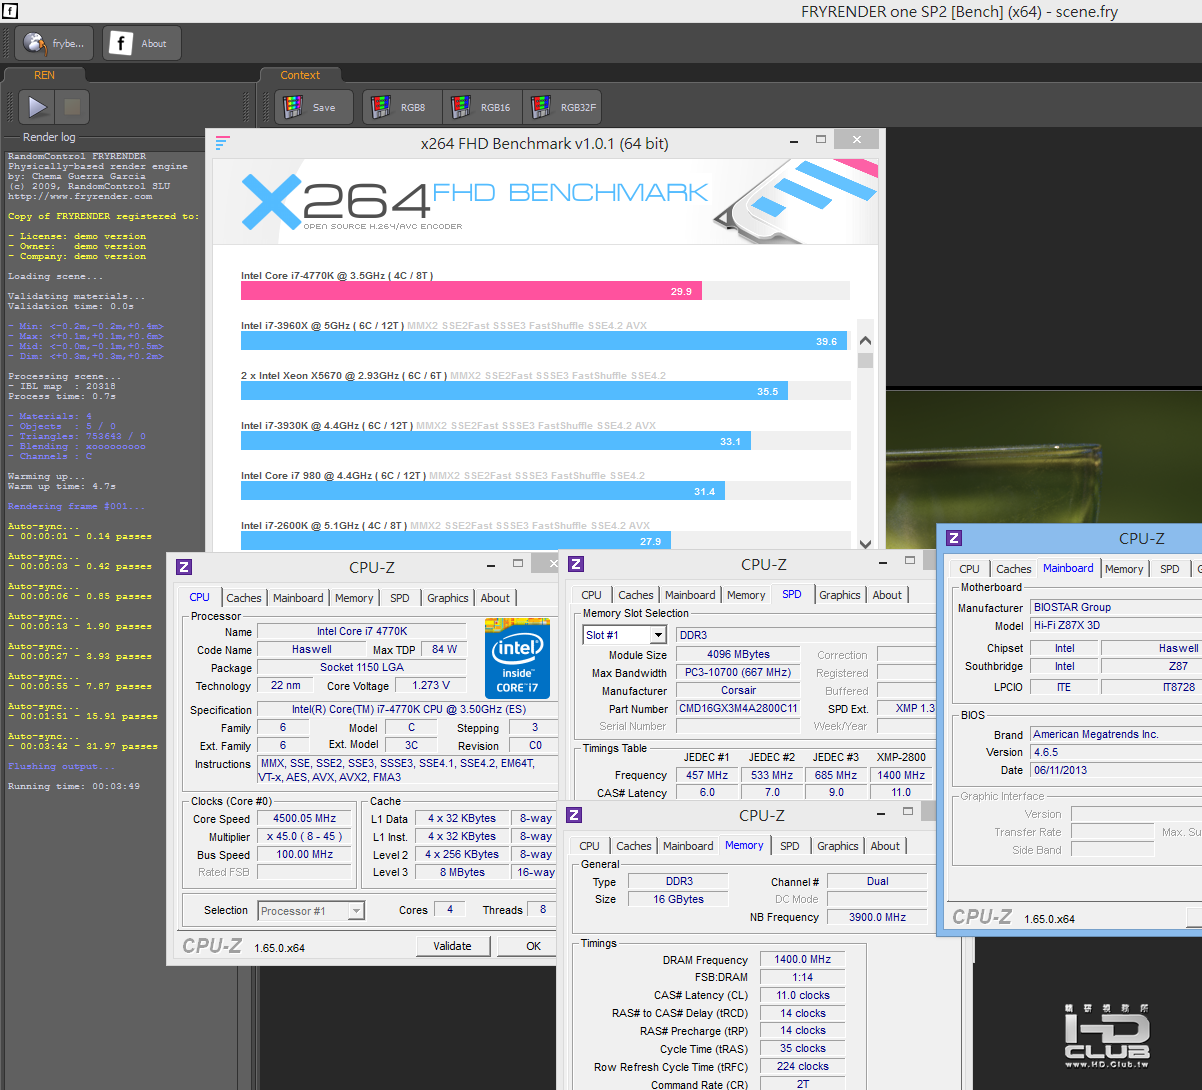Click the core voltage value "1.273 V"
The width and height of the screenshot is (1202, 1090).
tap(431, 685)
